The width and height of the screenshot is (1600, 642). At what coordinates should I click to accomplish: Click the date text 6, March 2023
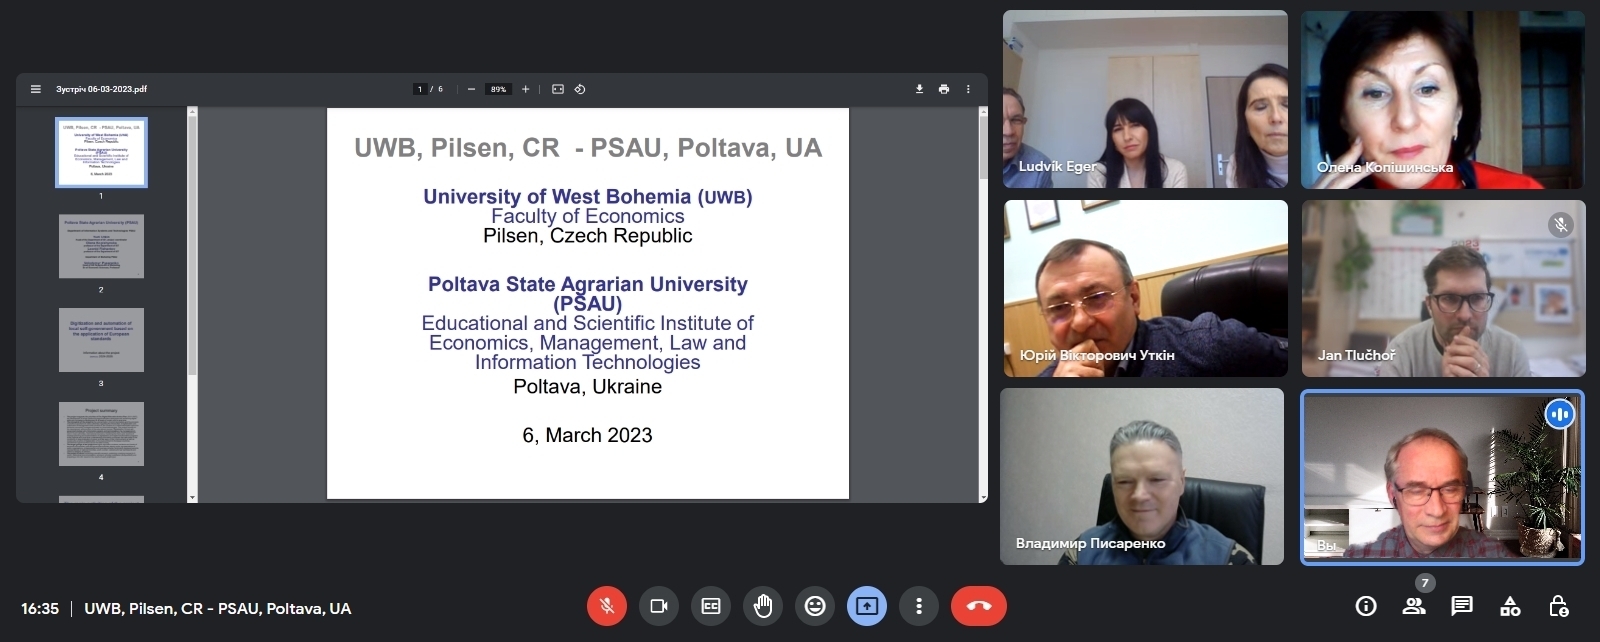point(587,435)
